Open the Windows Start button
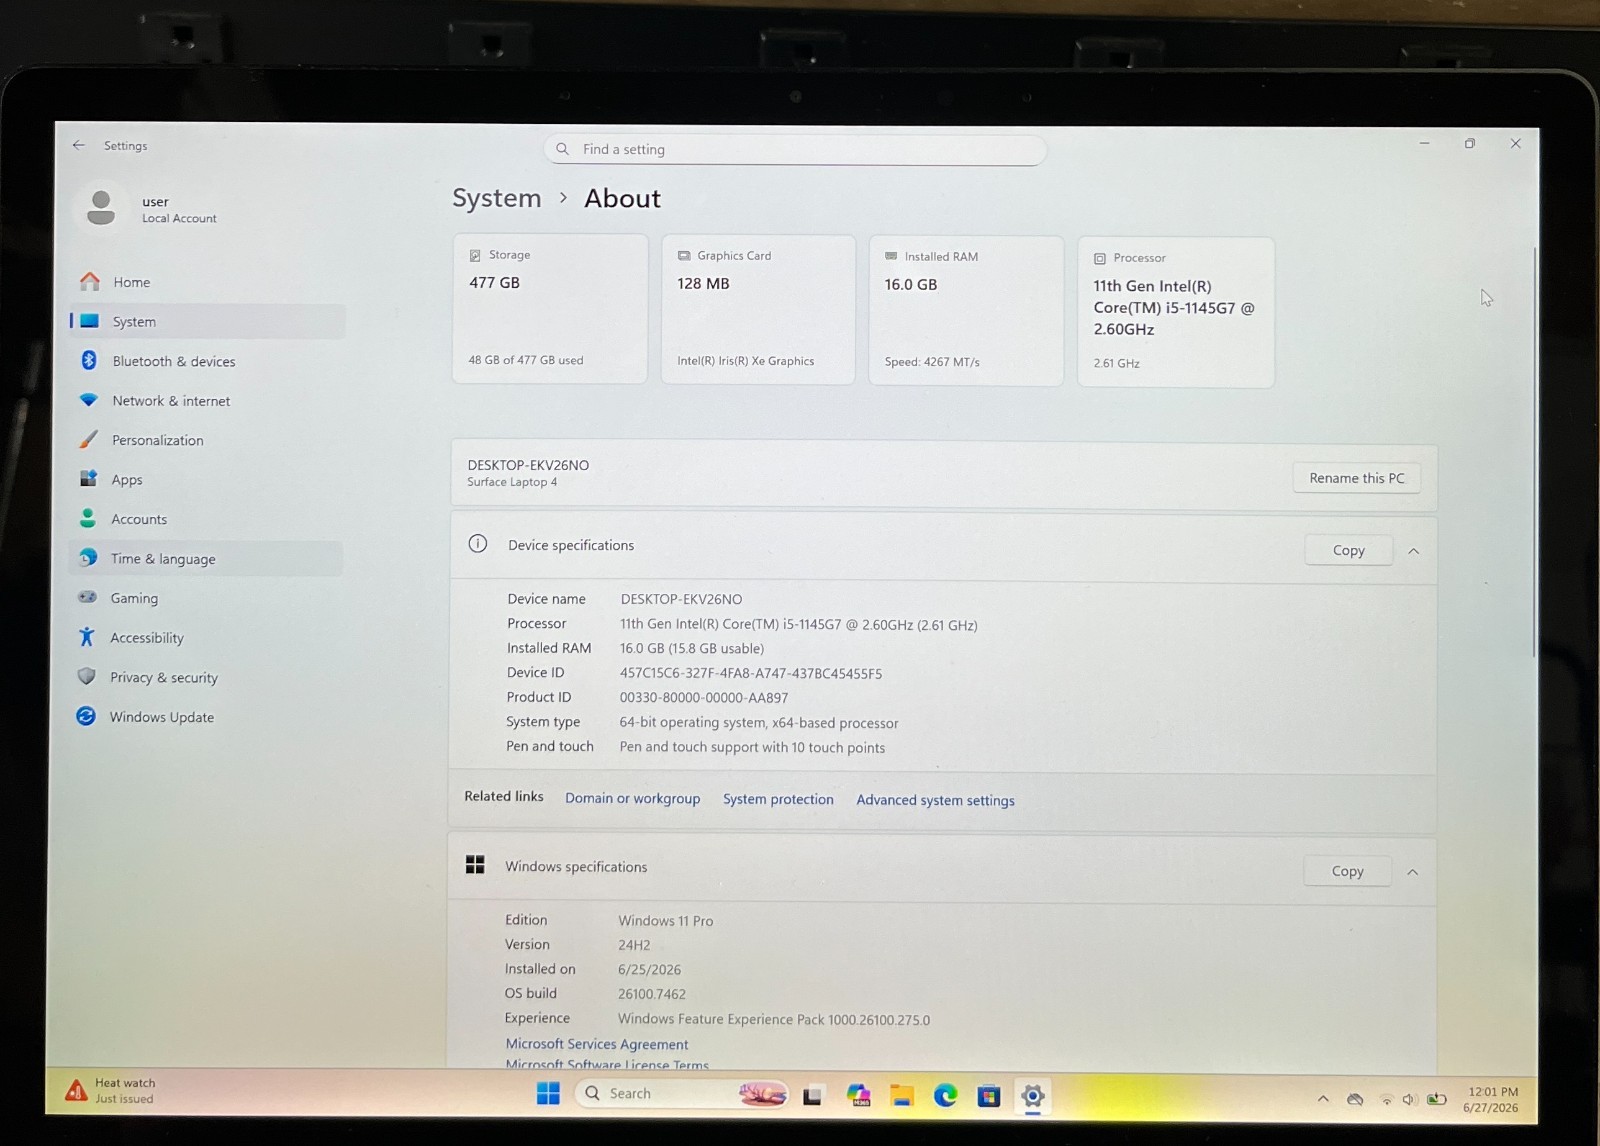 (x=548, y=1093)
